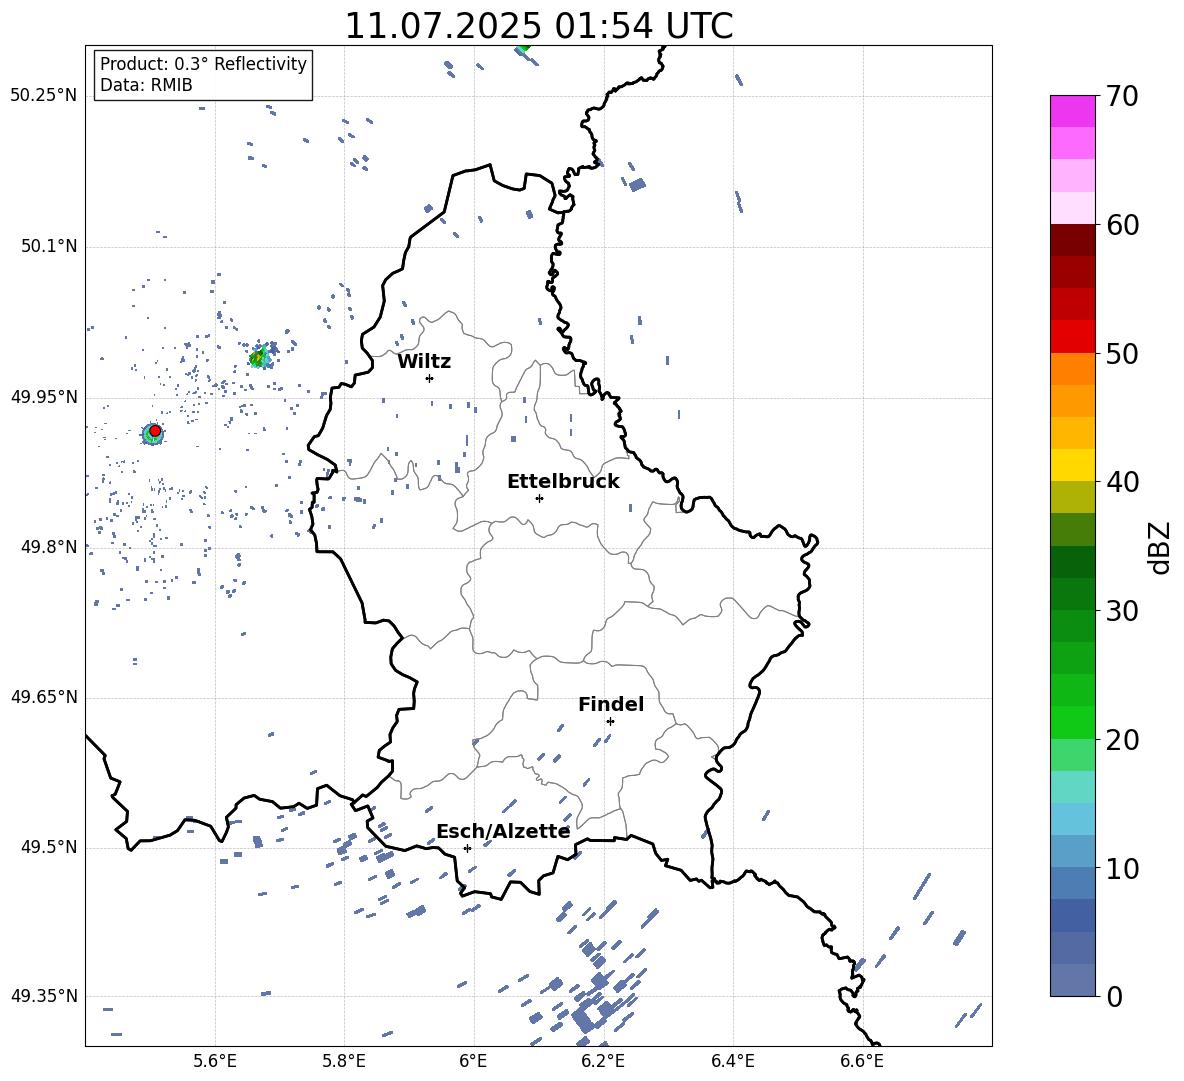Viewport: 1184px width, 1081px height.
Task: Click the cross marker below Findel
Action: click(610, 722)
